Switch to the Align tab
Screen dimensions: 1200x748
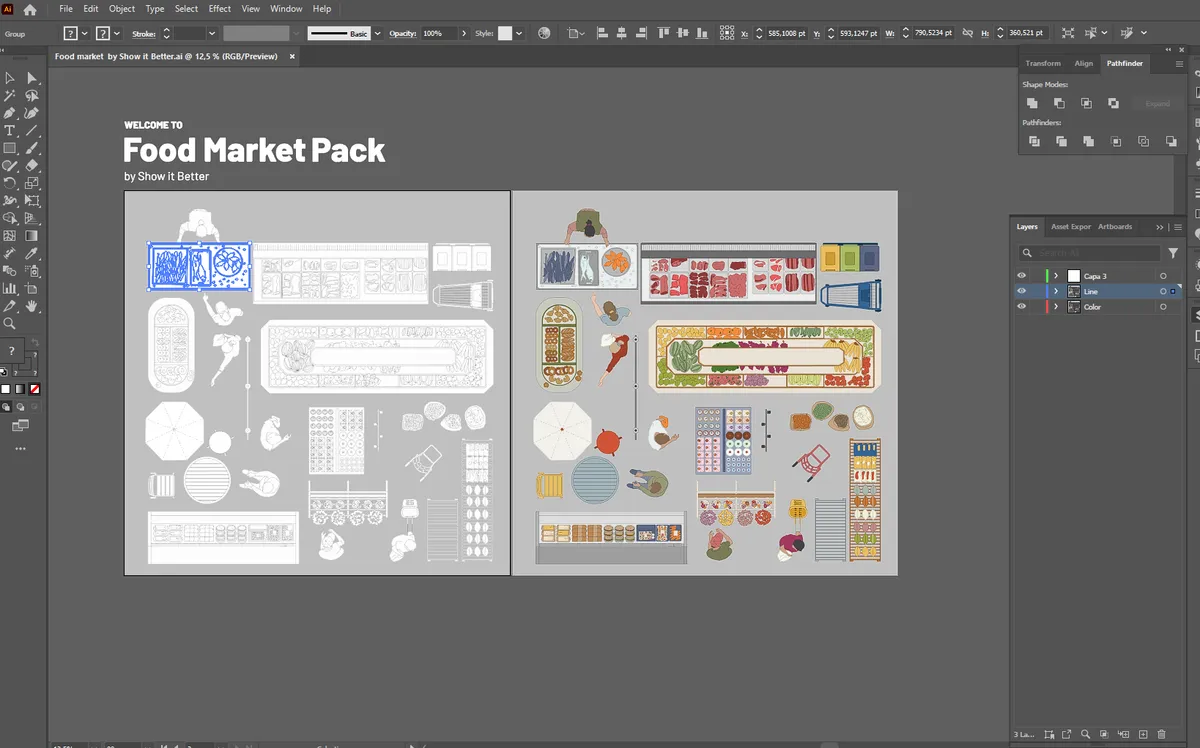pyautogui.click(x=1084, y=64)
